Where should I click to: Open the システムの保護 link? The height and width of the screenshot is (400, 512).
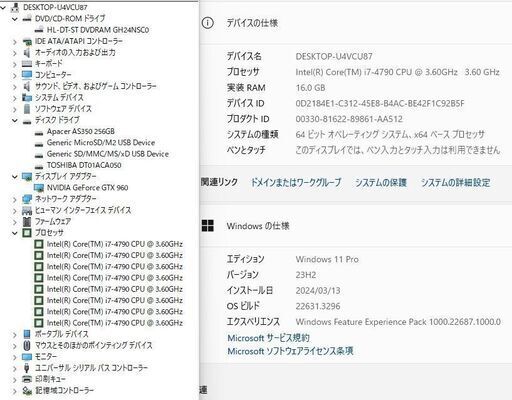(380, 182)
